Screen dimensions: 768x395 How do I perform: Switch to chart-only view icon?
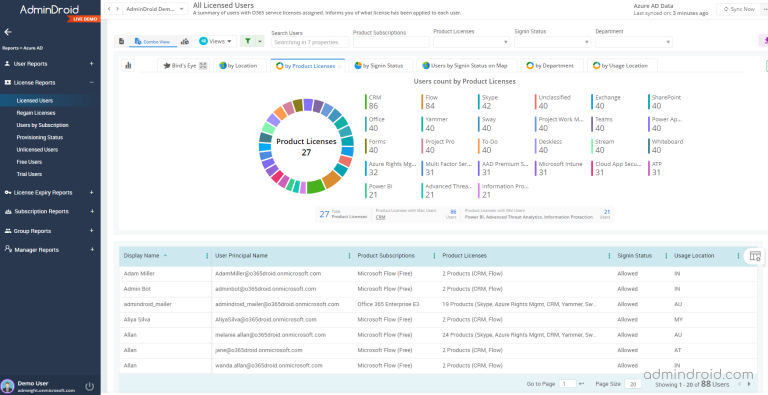(x=185, y=42)
